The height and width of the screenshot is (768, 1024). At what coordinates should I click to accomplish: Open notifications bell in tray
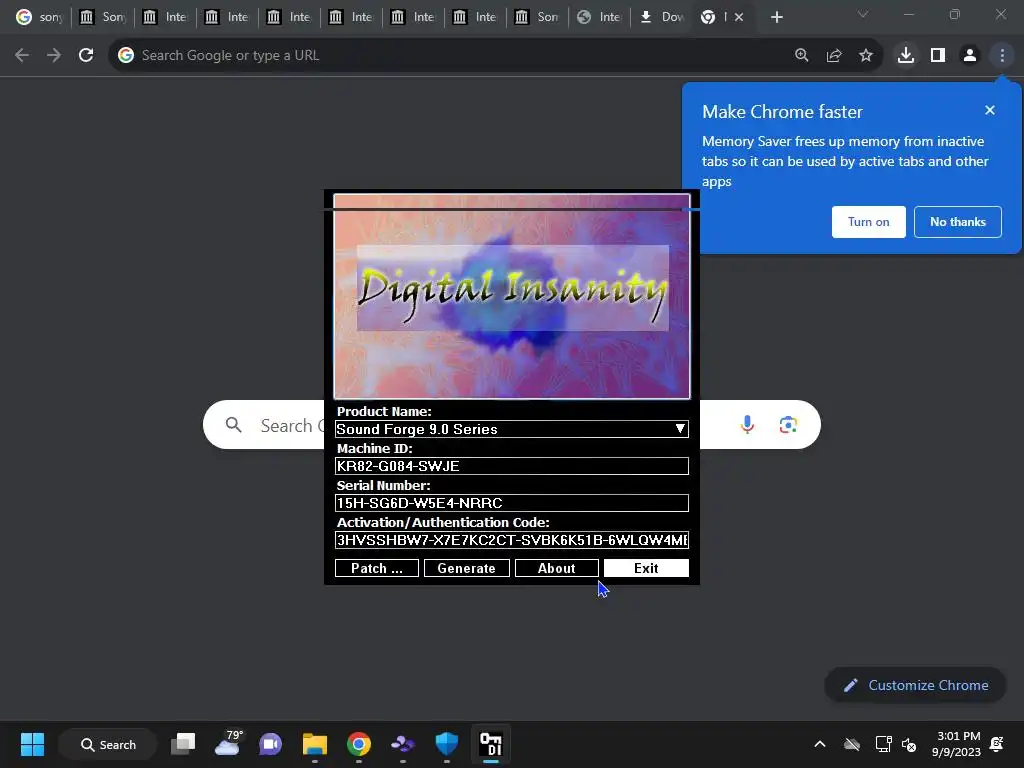pos(997,744)
